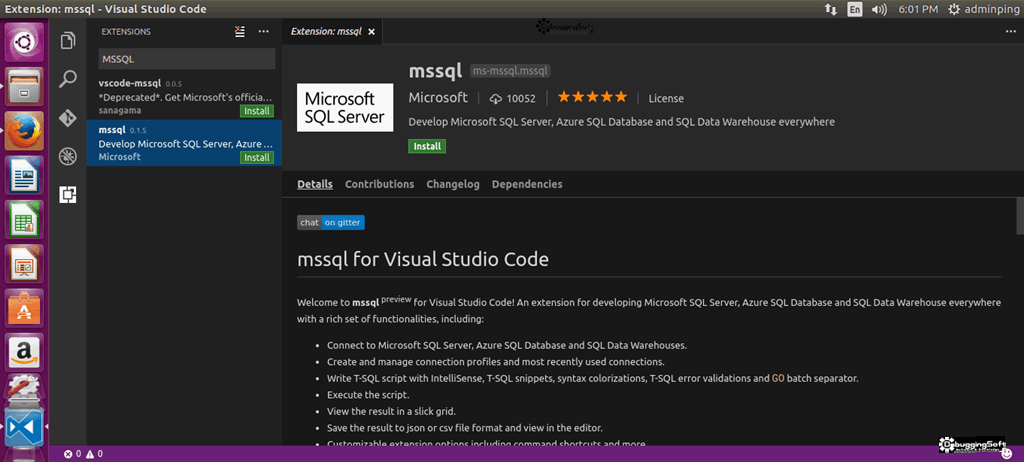Open the Git source control view
This screenshot has width=1024, height=462.
point(68,118)
